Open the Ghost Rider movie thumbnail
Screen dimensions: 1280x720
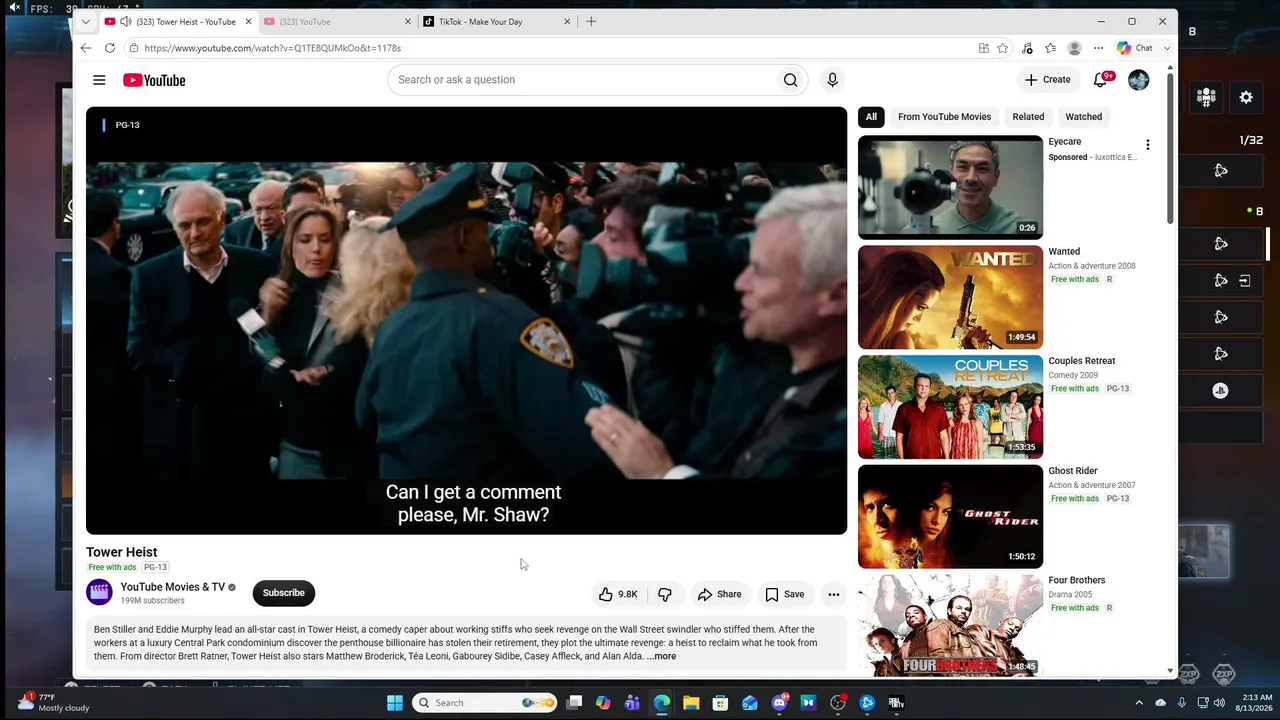click(950, 517)
